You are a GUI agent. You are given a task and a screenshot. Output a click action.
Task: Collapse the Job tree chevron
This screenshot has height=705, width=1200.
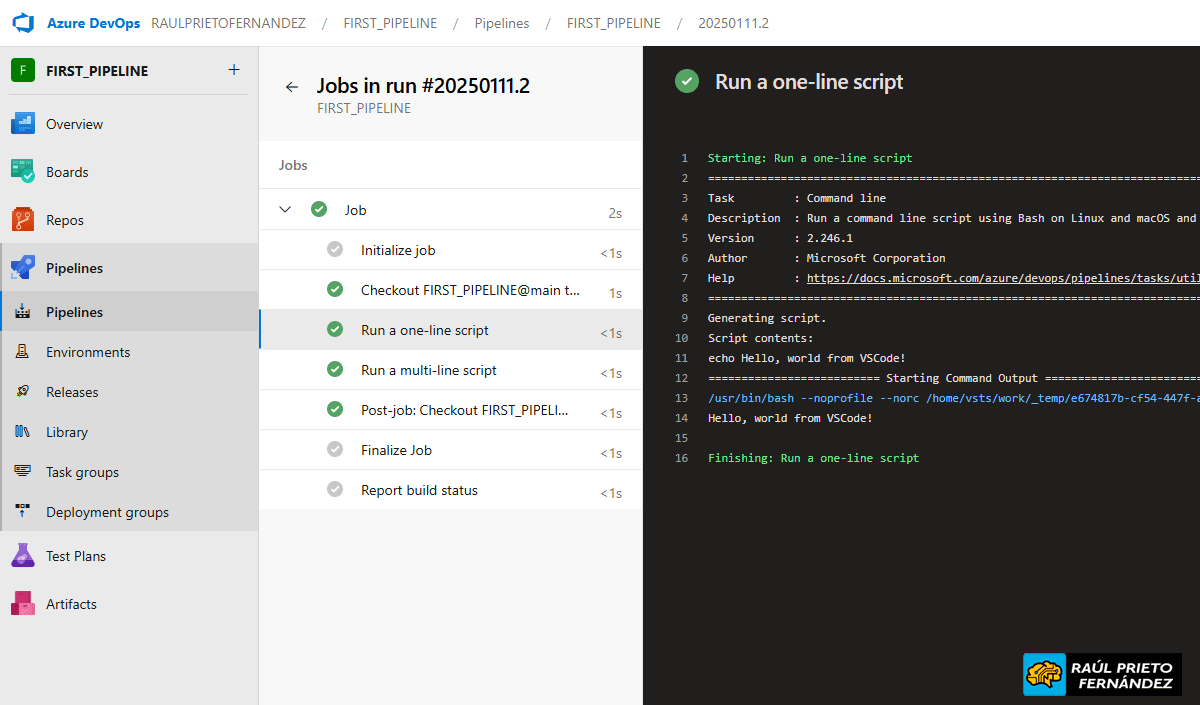tap(285, 210)
